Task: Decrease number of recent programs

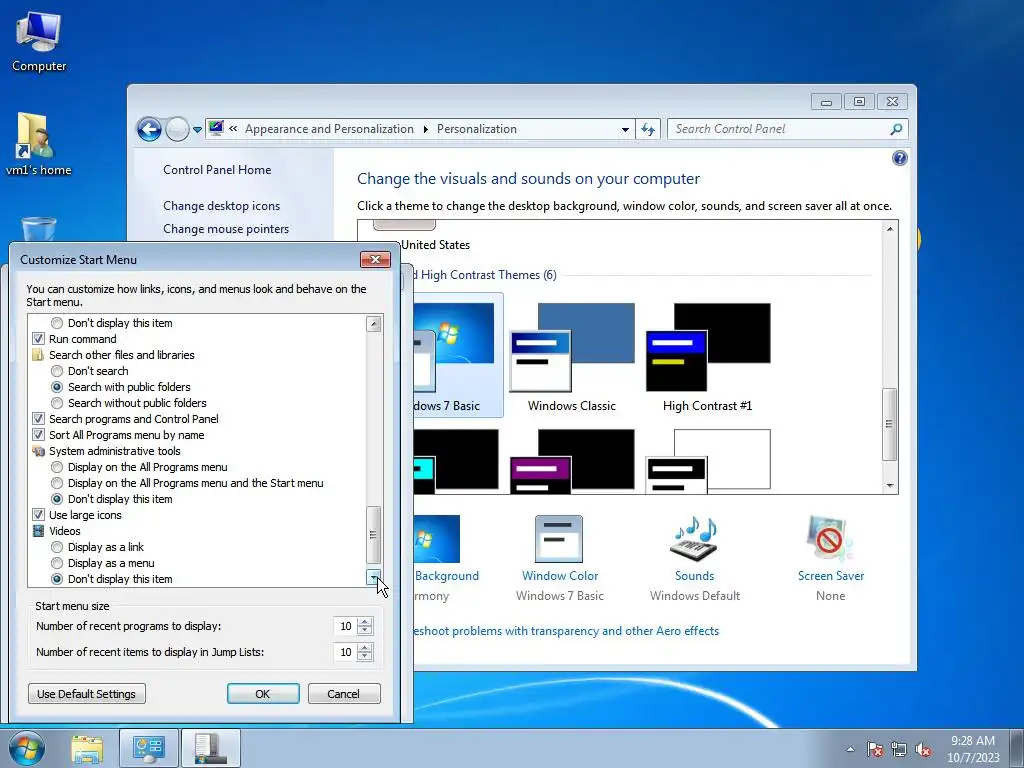Action: point(365,630)
